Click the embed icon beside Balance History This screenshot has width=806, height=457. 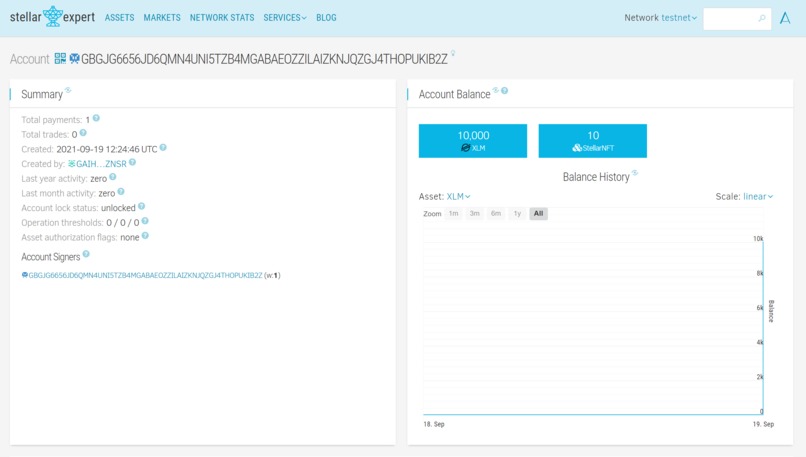click(x=635, y=173)
